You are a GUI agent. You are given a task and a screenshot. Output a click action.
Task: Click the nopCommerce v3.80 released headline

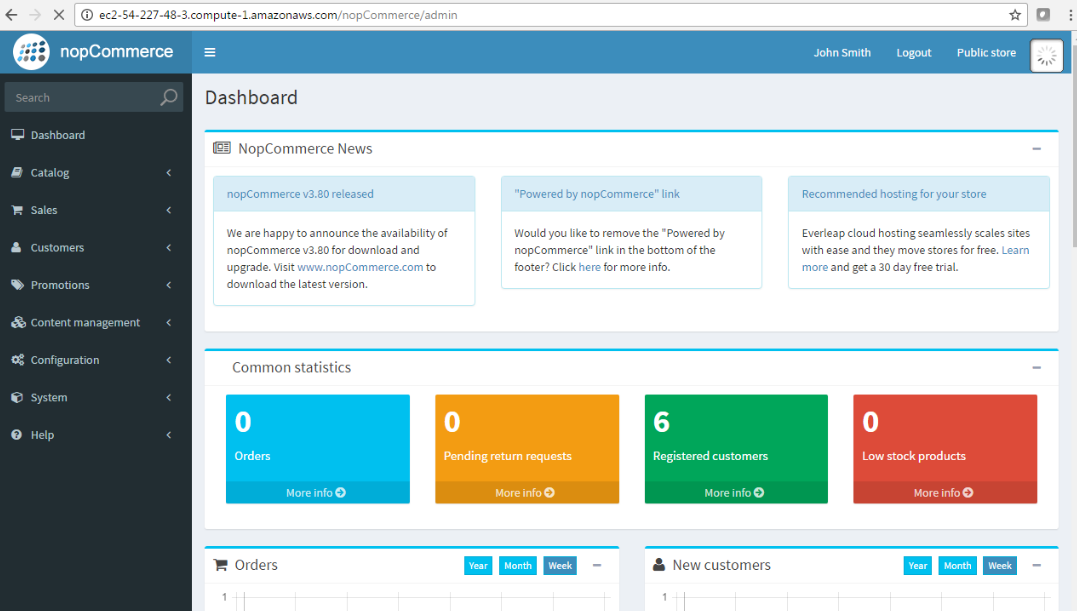[300, 194]
